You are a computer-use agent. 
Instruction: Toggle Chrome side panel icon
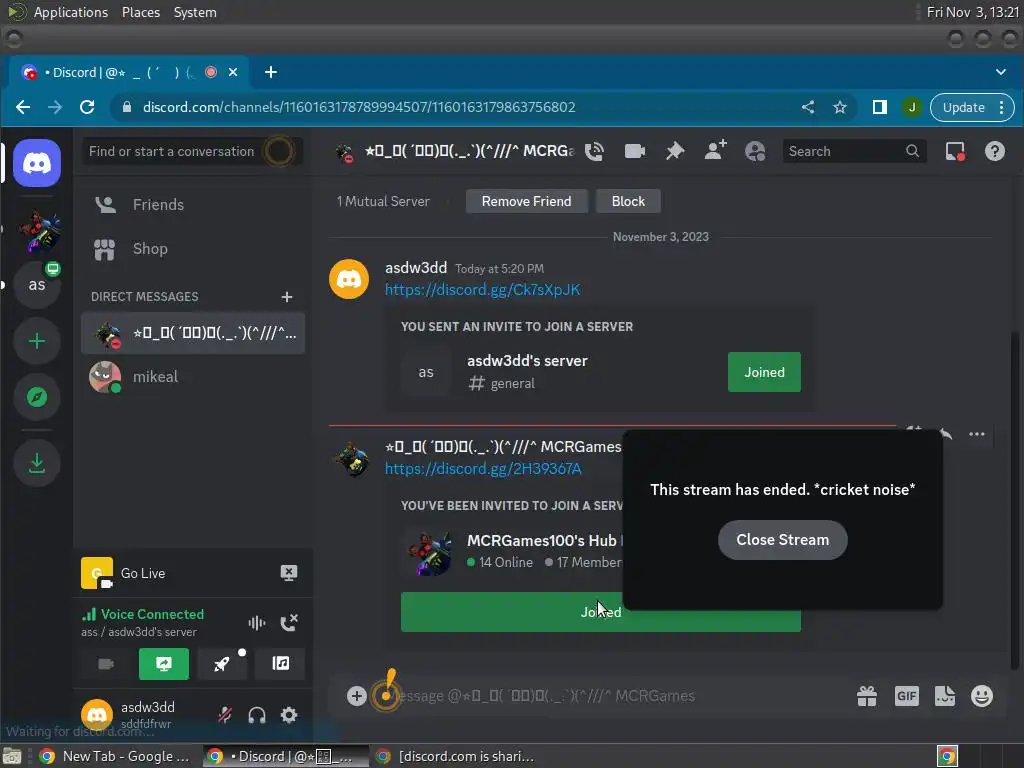click(x=880, y=107)
